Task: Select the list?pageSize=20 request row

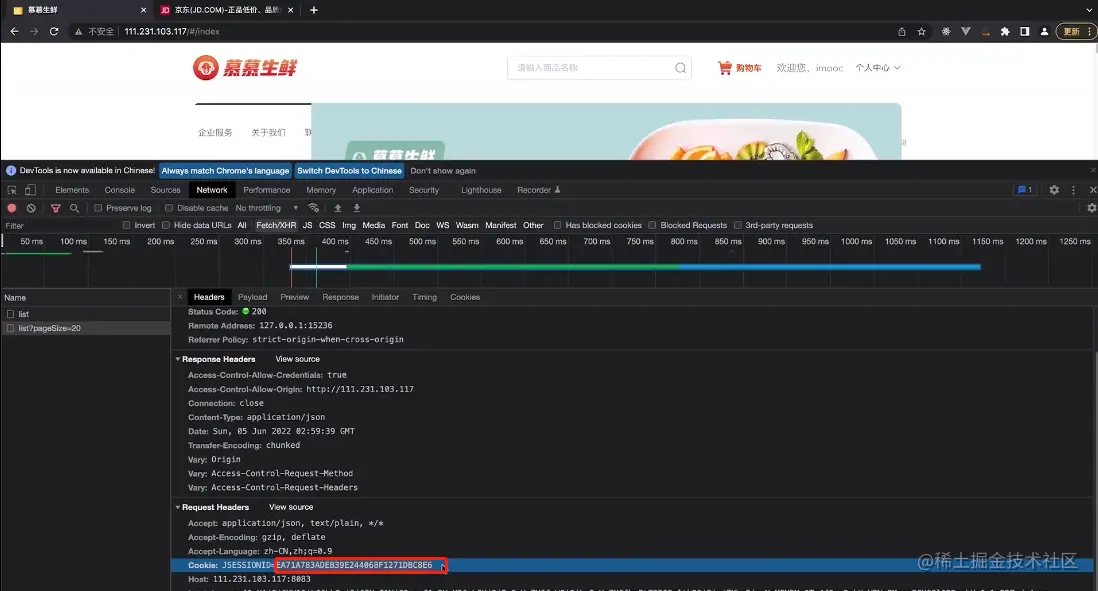Action: coord(85,328)
